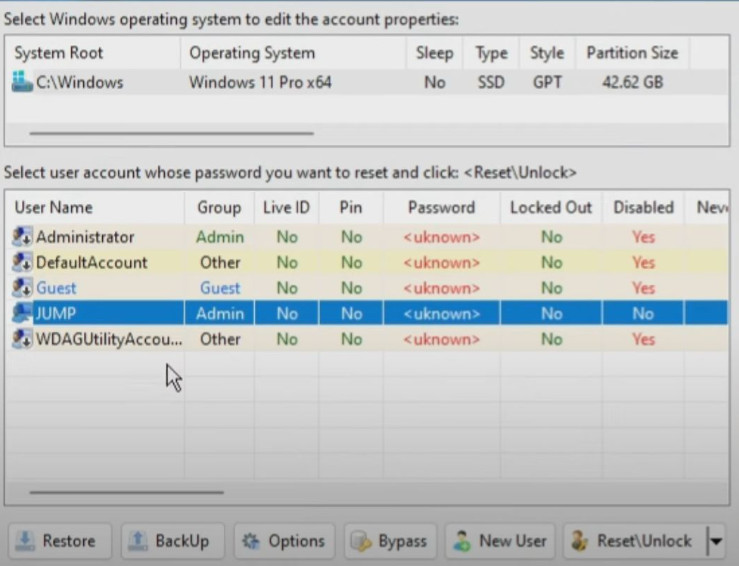Create an account with New User button
Screen dimensions: 739x566
(500, 541)
